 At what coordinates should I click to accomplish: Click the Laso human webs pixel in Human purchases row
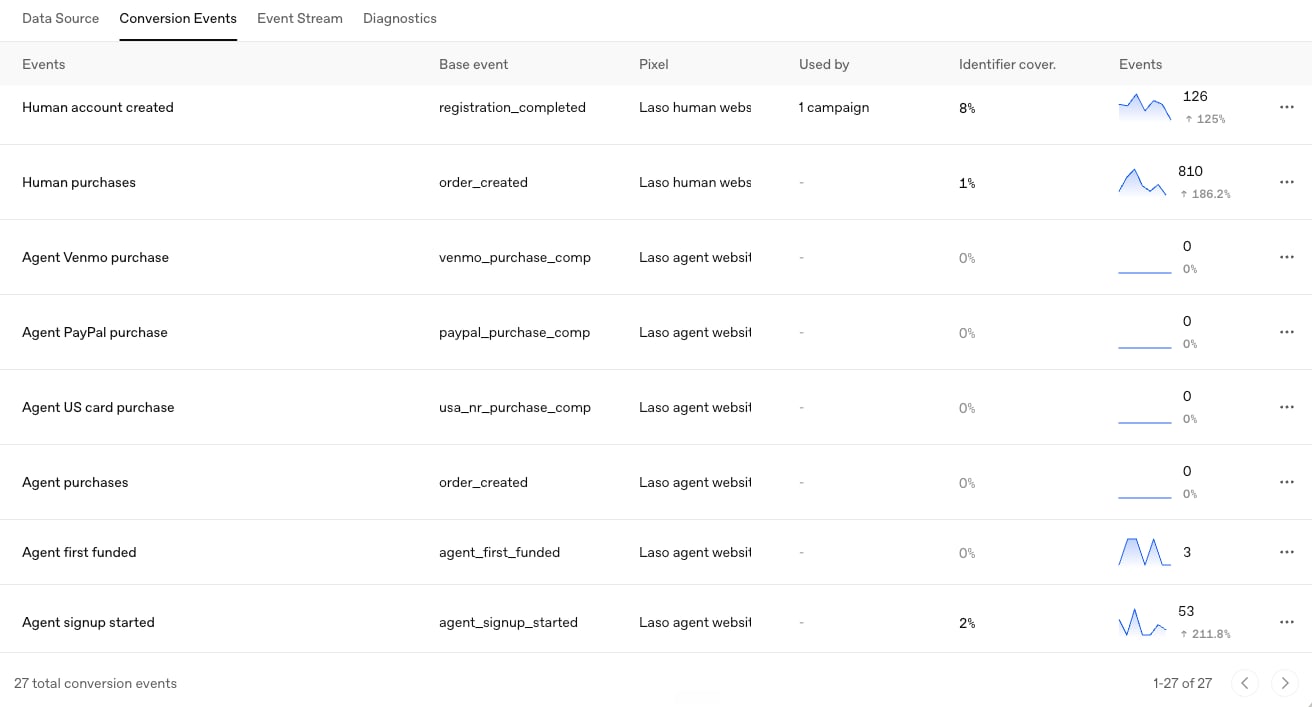coord(695,182)
